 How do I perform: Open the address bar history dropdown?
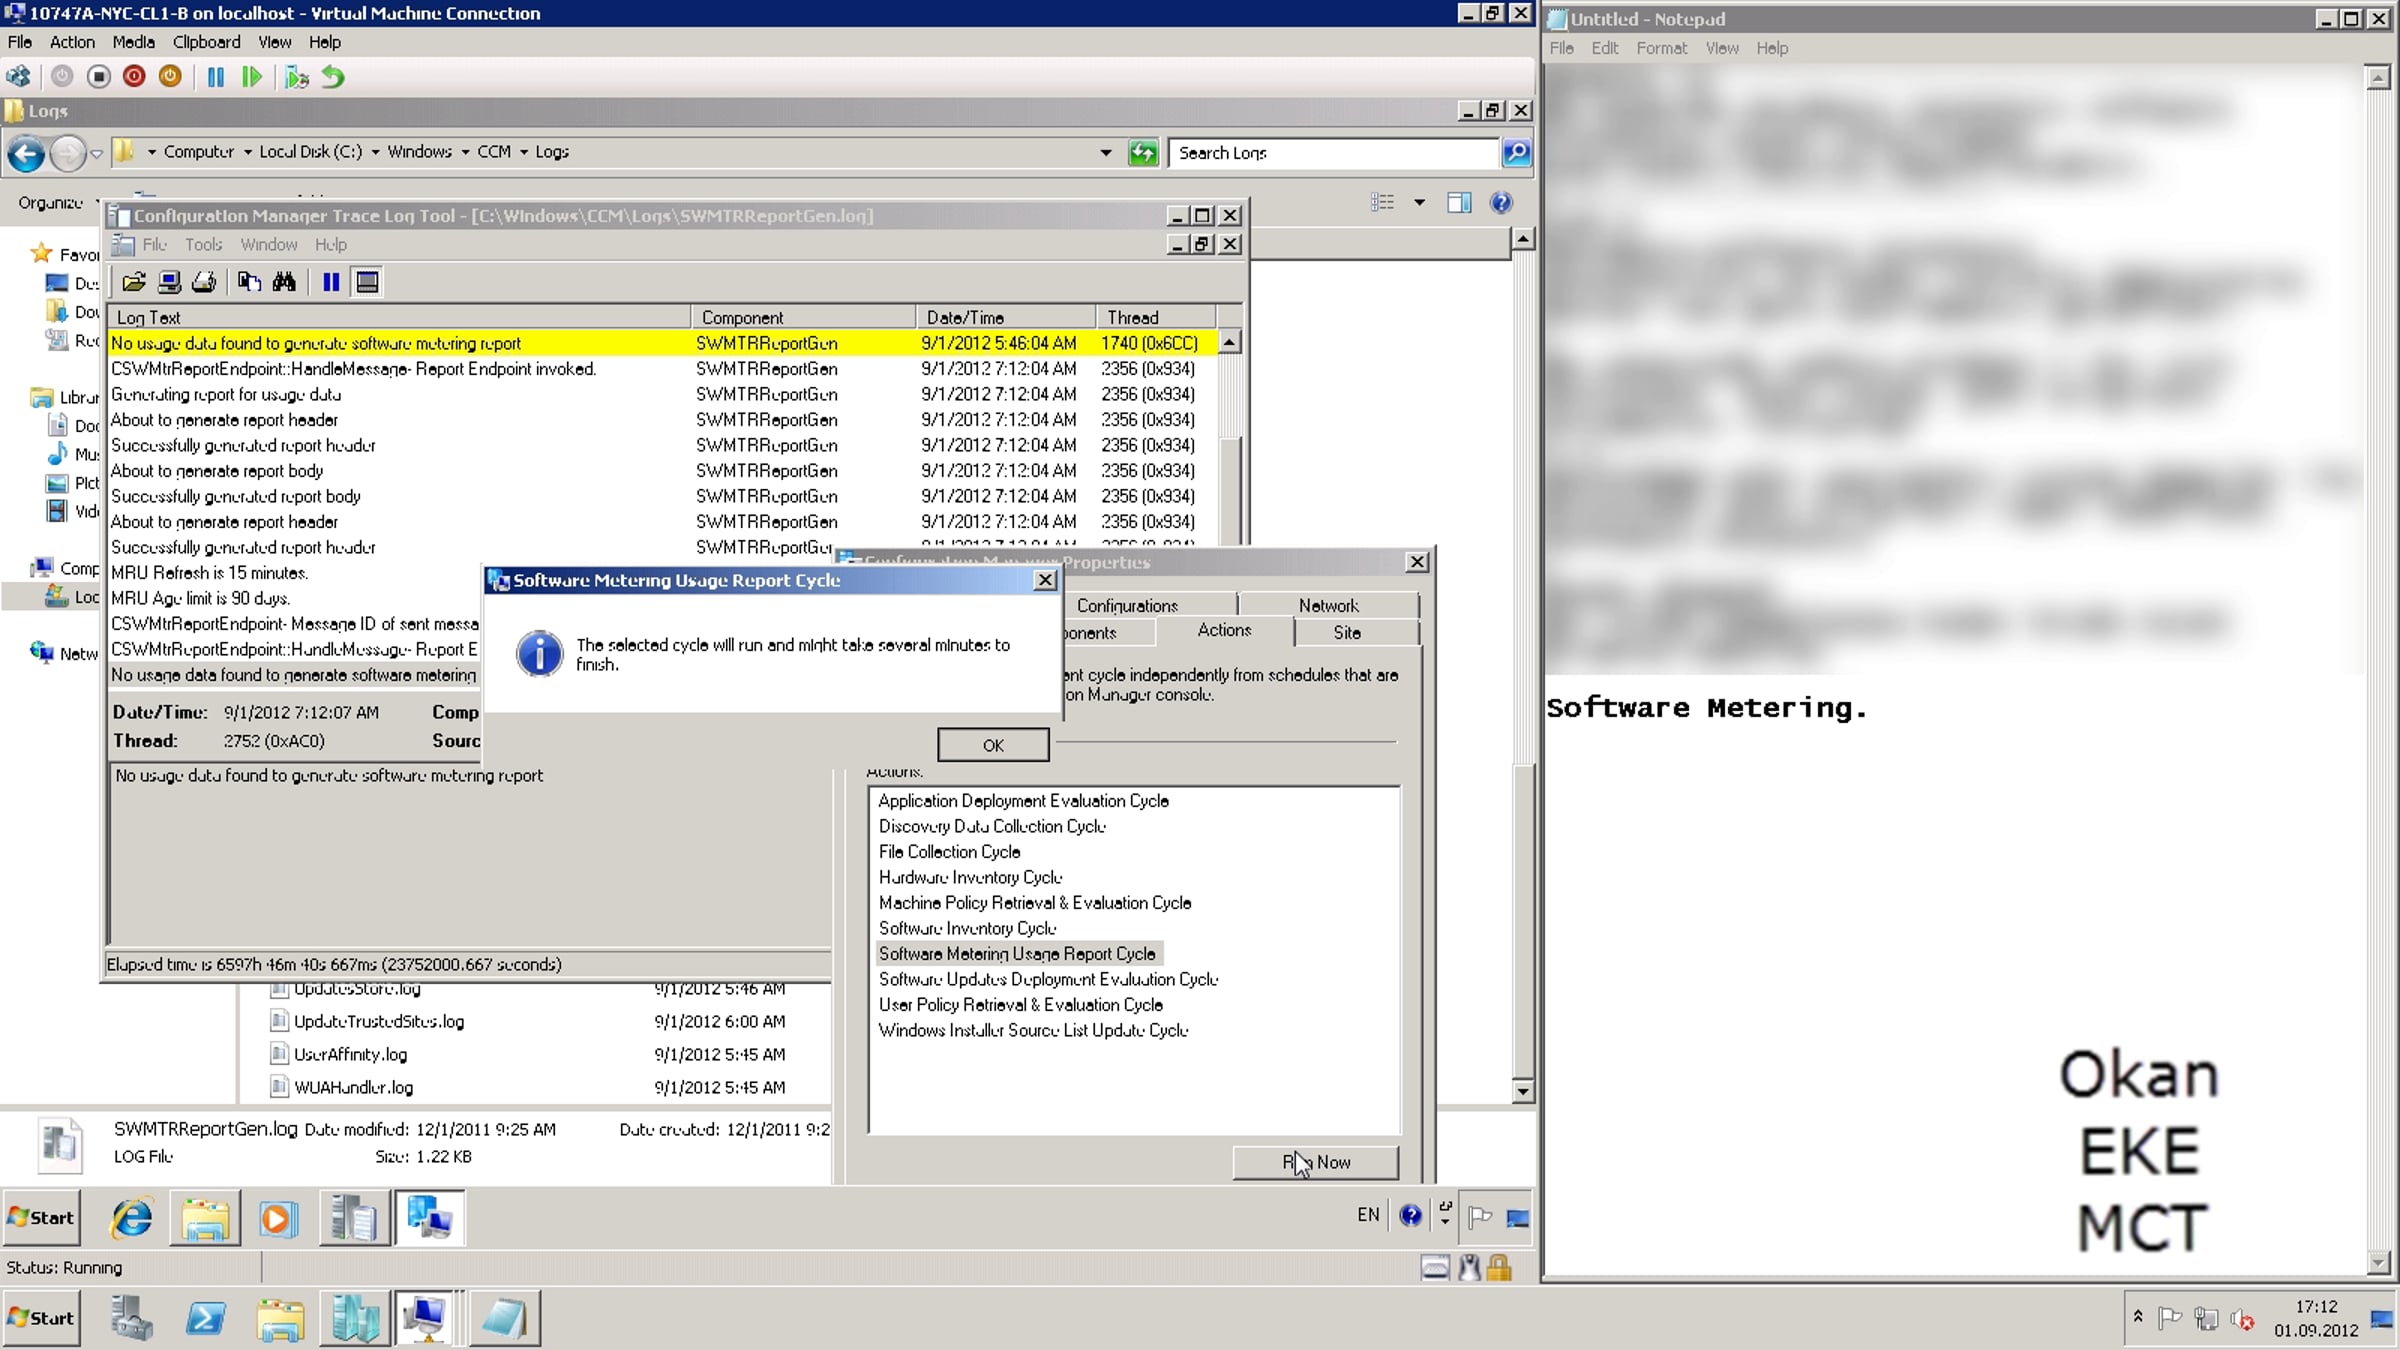coord(1106,153)
